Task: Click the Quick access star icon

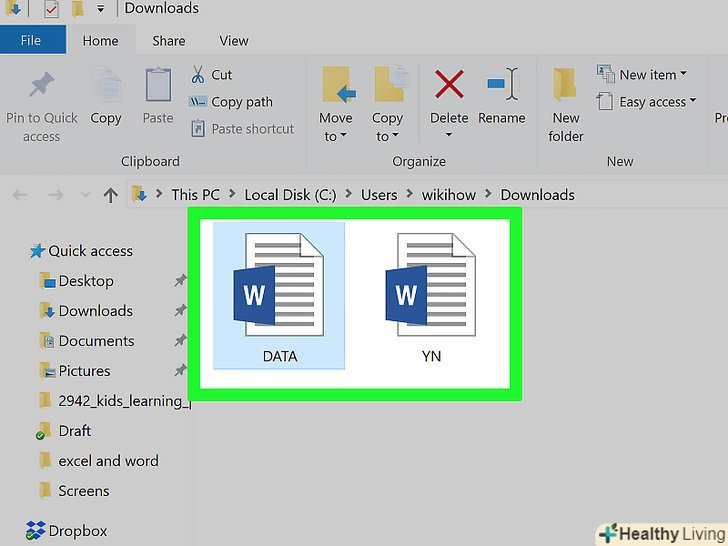Action: 38,251
